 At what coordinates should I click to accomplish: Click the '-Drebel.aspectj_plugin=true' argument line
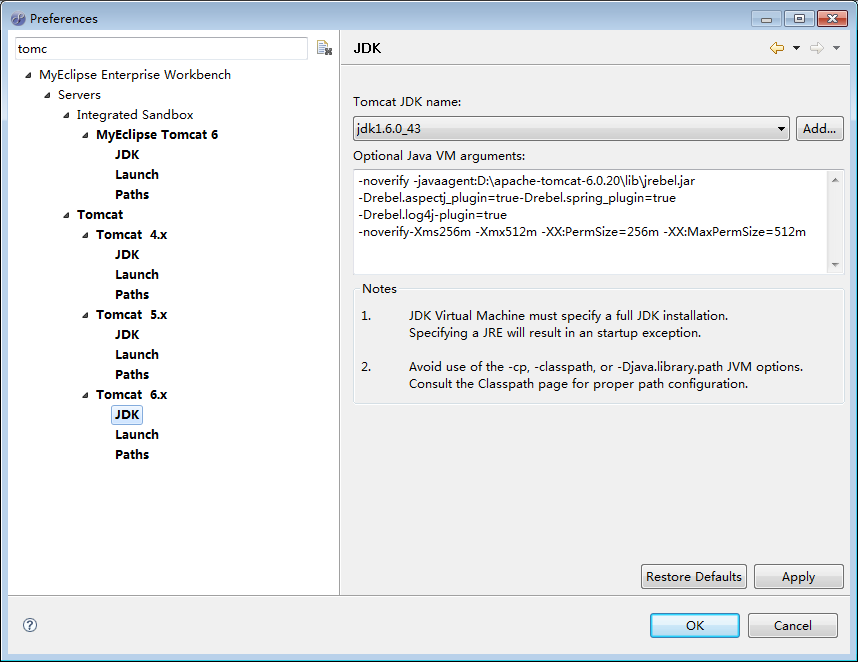pyautogui.click(x=517, y=198)
